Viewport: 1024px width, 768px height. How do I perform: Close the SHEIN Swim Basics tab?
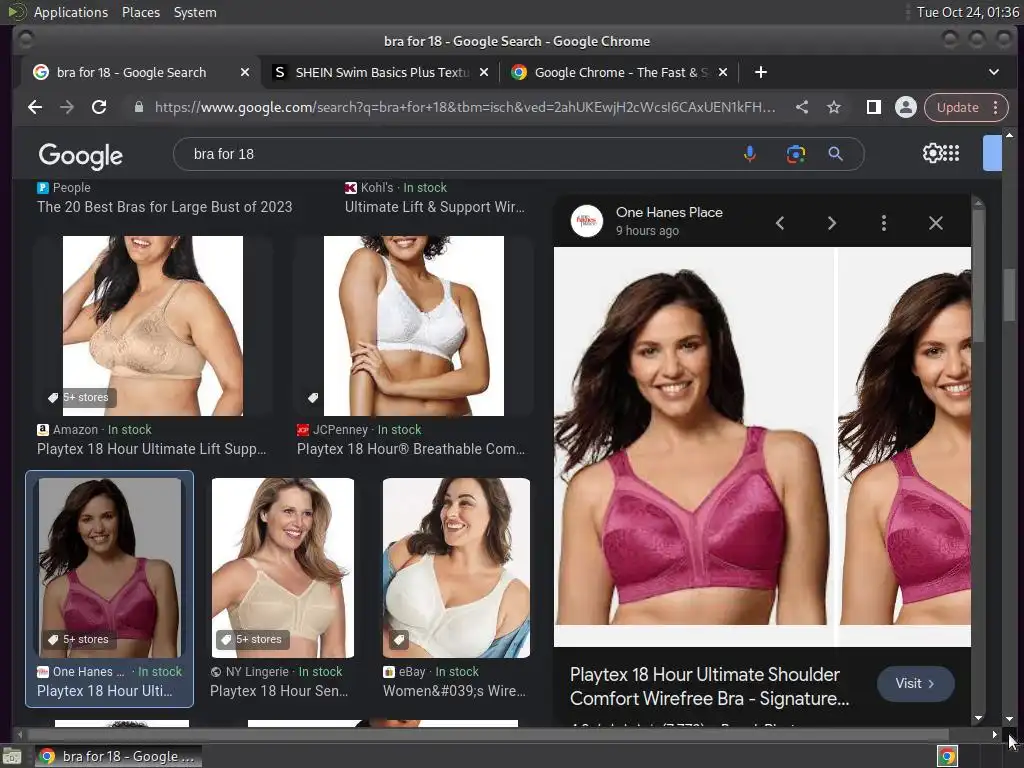tap(484, 72)
